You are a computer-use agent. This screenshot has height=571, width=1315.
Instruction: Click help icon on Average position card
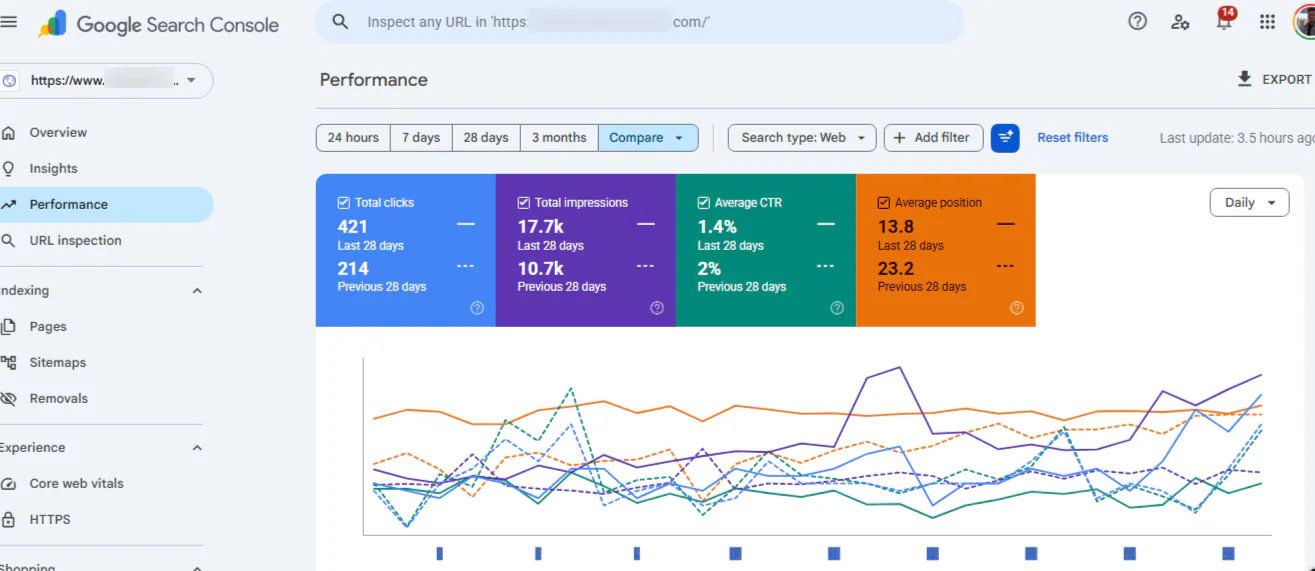pyautogui.click(x=1017, y=308)
